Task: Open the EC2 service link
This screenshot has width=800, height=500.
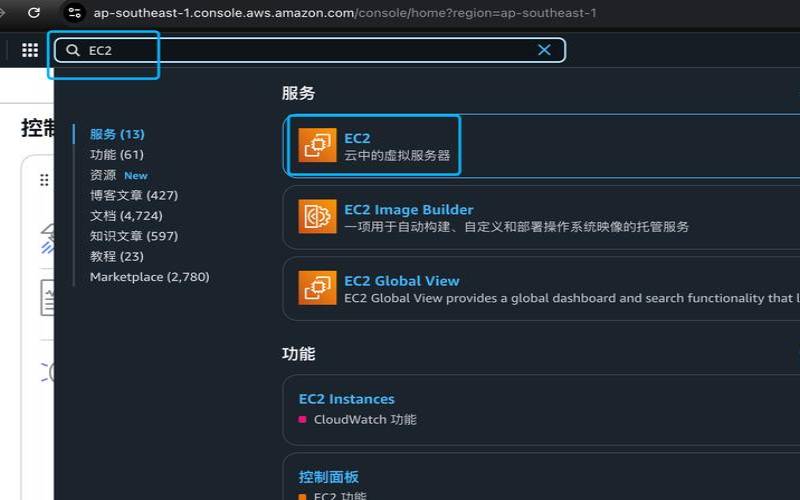Action: (x=357, y=138)
